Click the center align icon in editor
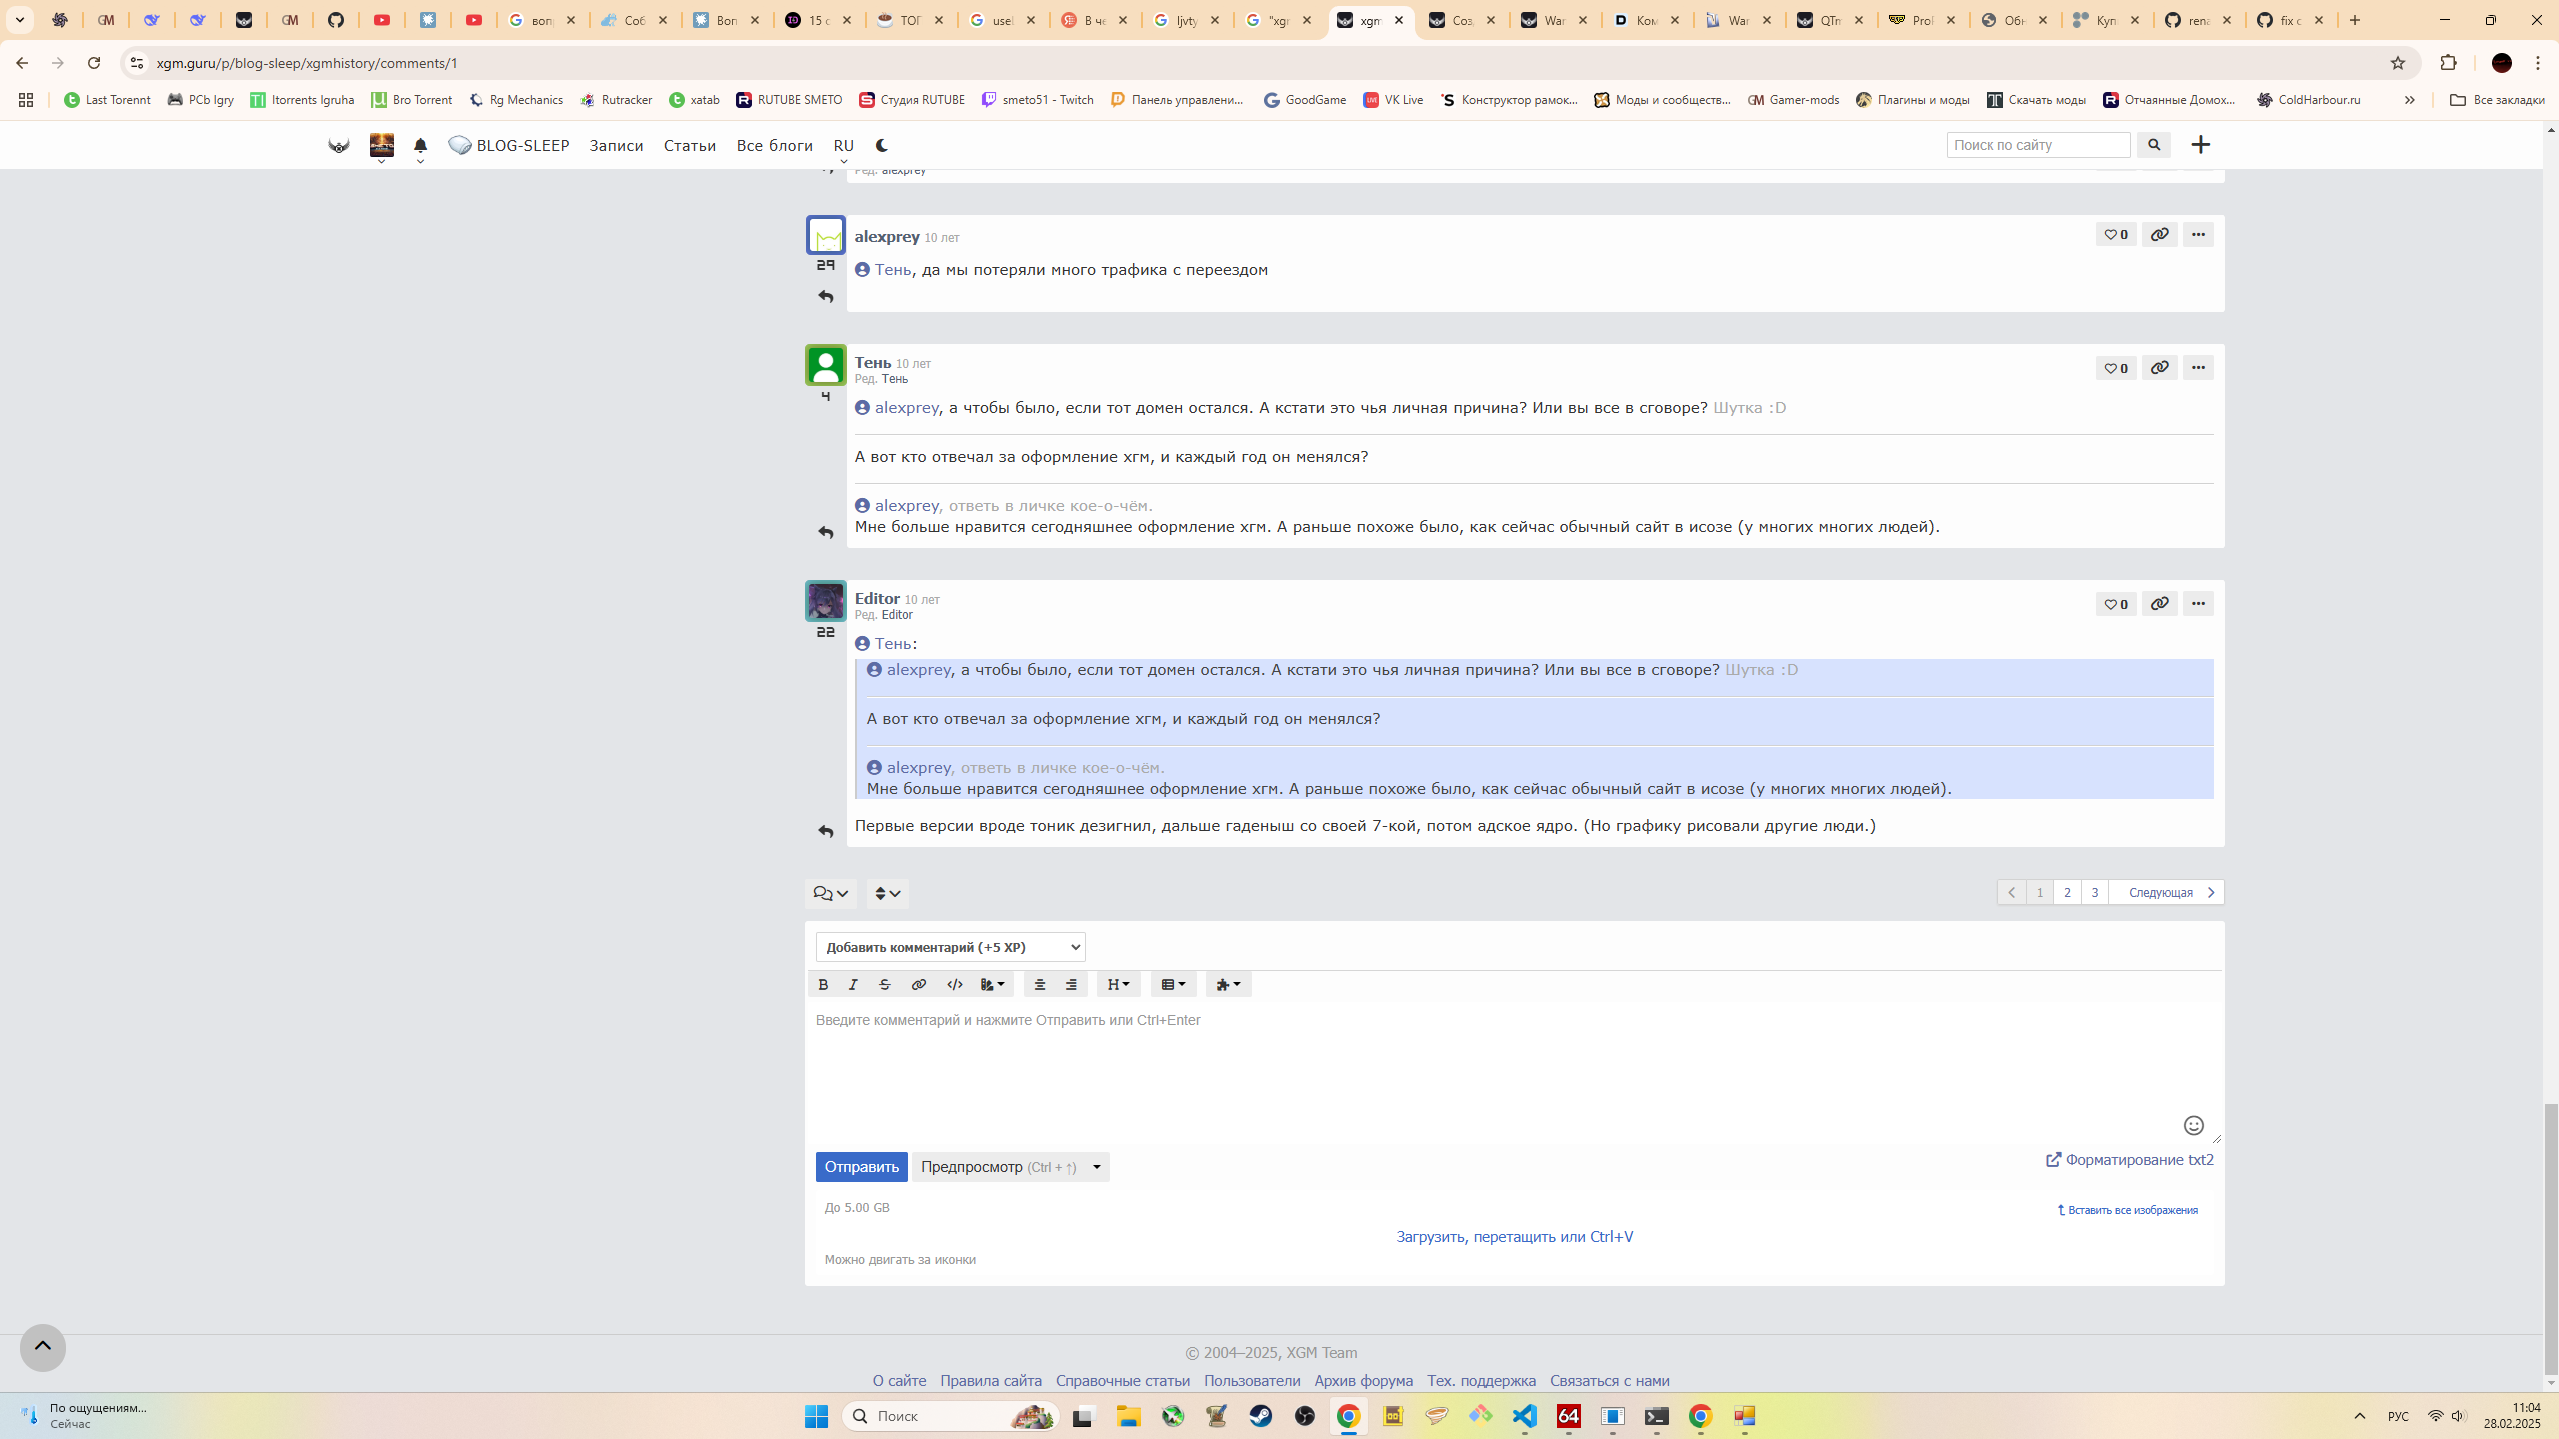The image size is (2559, 1439). point(1039,985)
